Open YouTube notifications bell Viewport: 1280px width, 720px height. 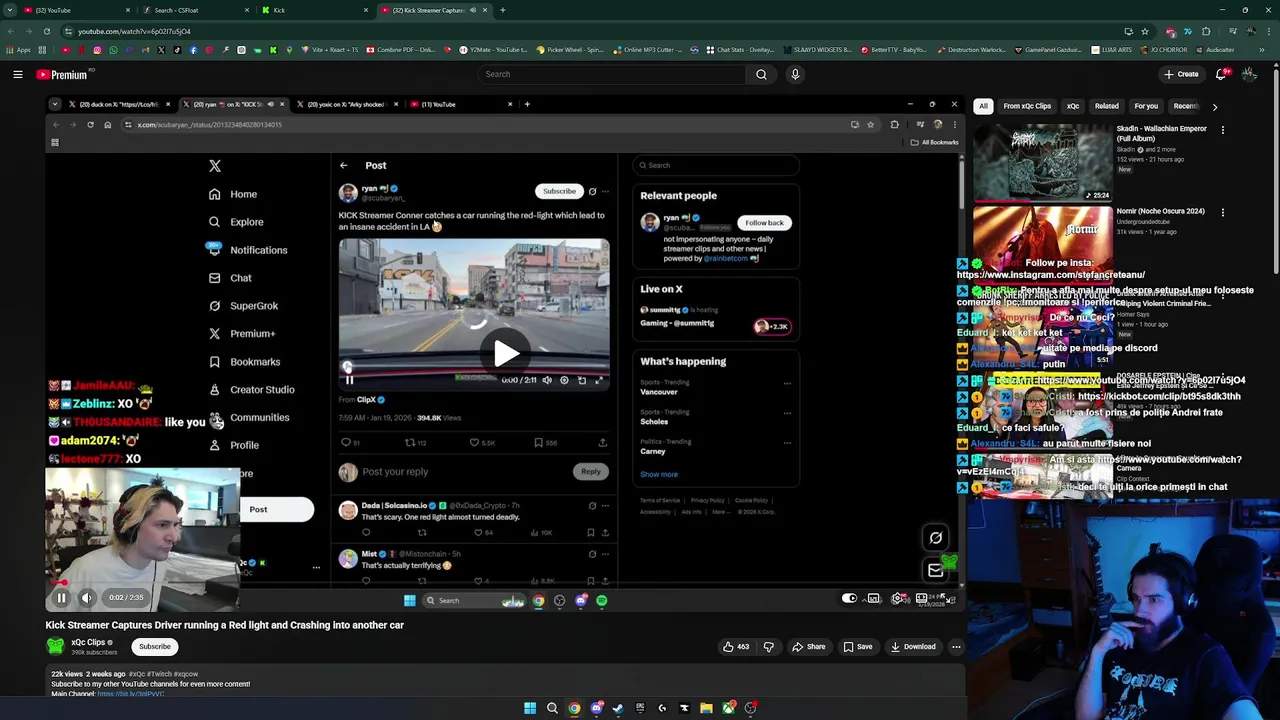1221,74
